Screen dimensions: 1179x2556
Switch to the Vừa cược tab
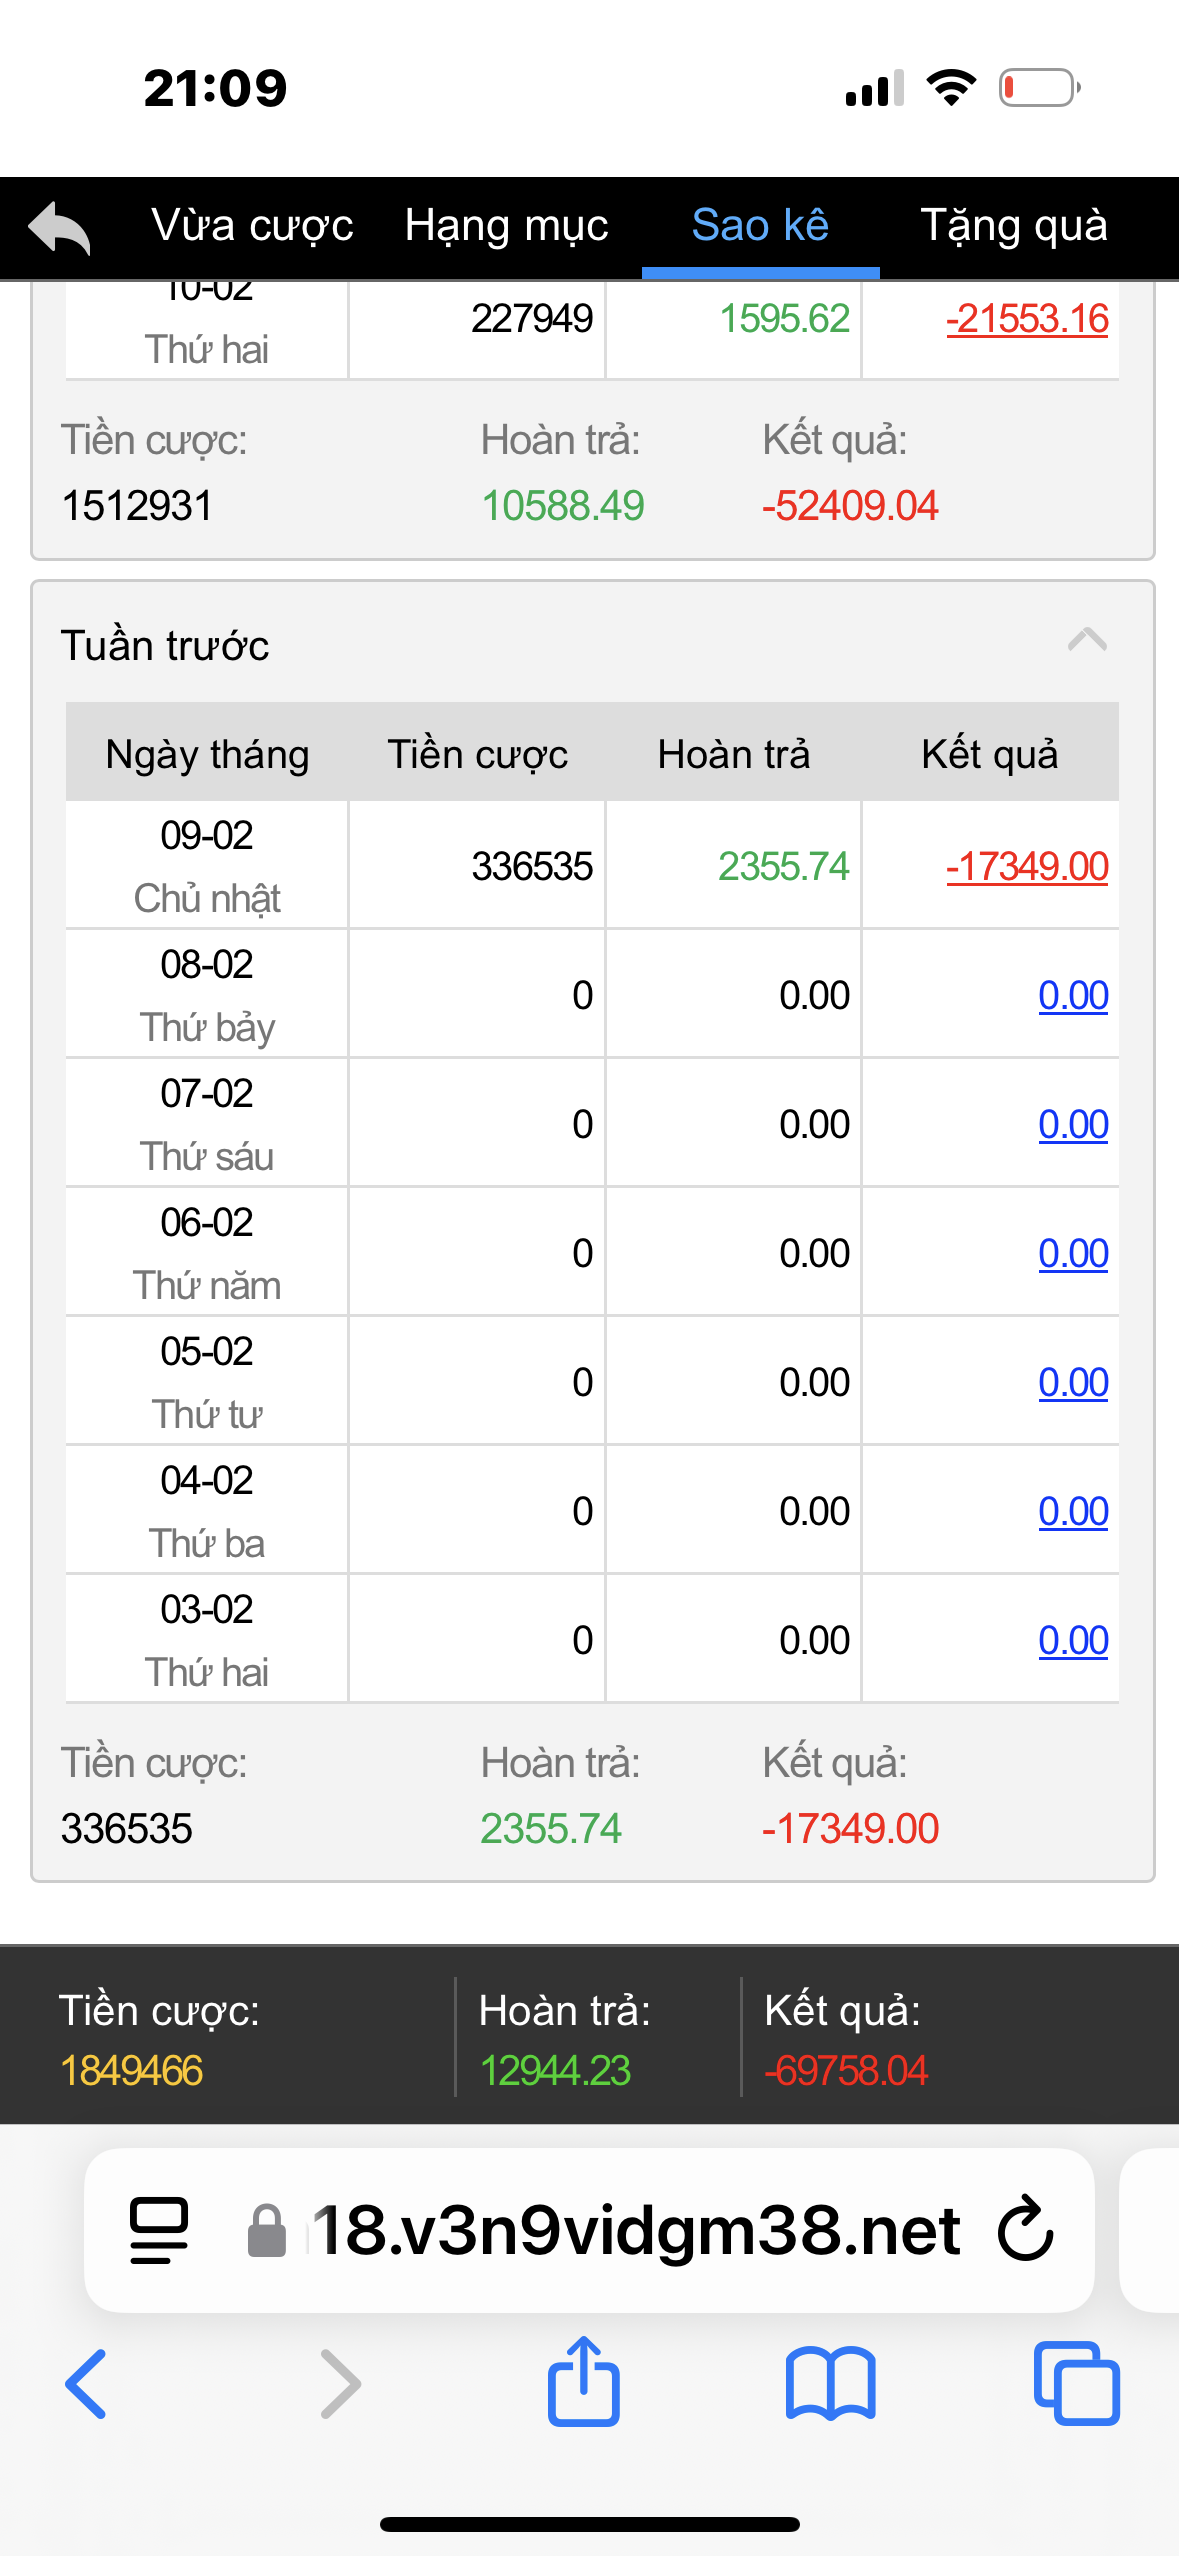click(x=252, y=226)
